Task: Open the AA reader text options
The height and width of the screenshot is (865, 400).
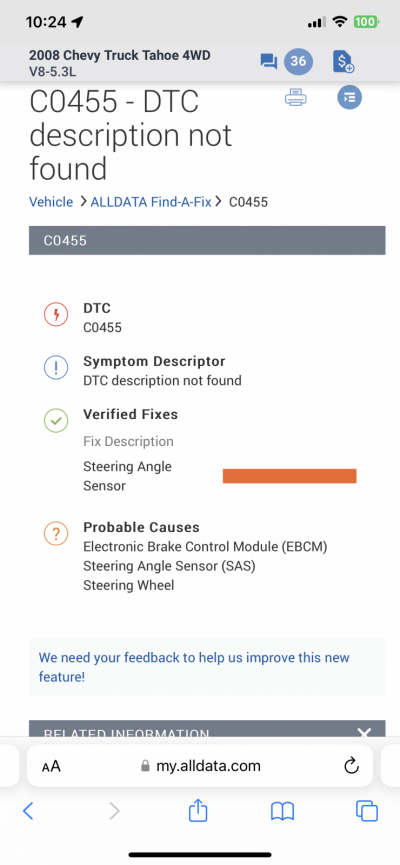Action: pyautogui.click(x=51, y=766)
